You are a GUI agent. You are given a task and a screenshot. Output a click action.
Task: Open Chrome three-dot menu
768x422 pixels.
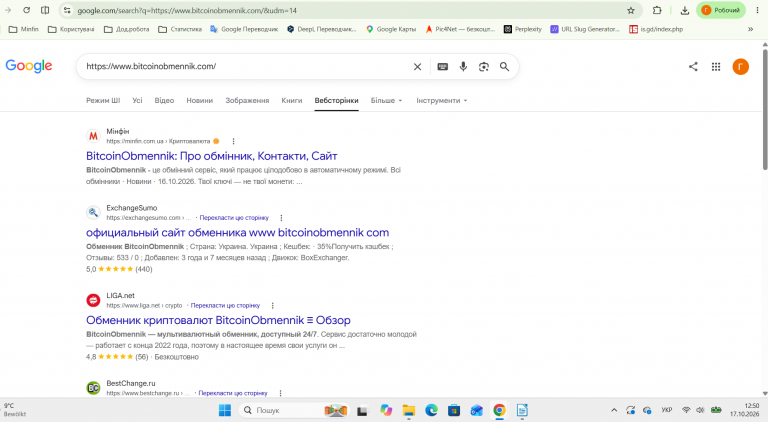757,10
